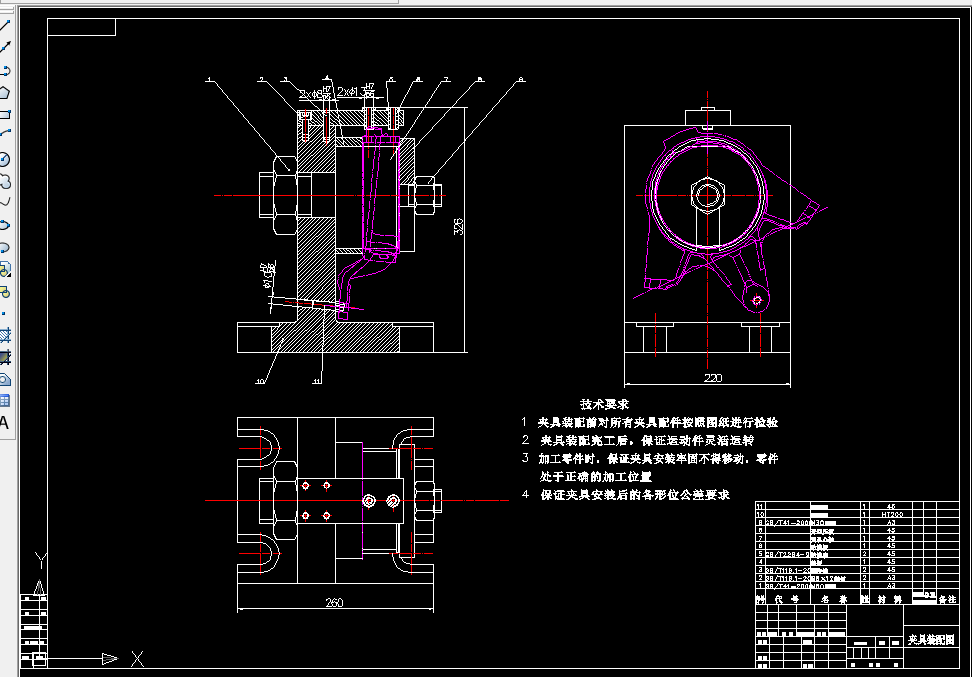Select the Spline tool
Viewport: 972px width, 677px height.
4,203
